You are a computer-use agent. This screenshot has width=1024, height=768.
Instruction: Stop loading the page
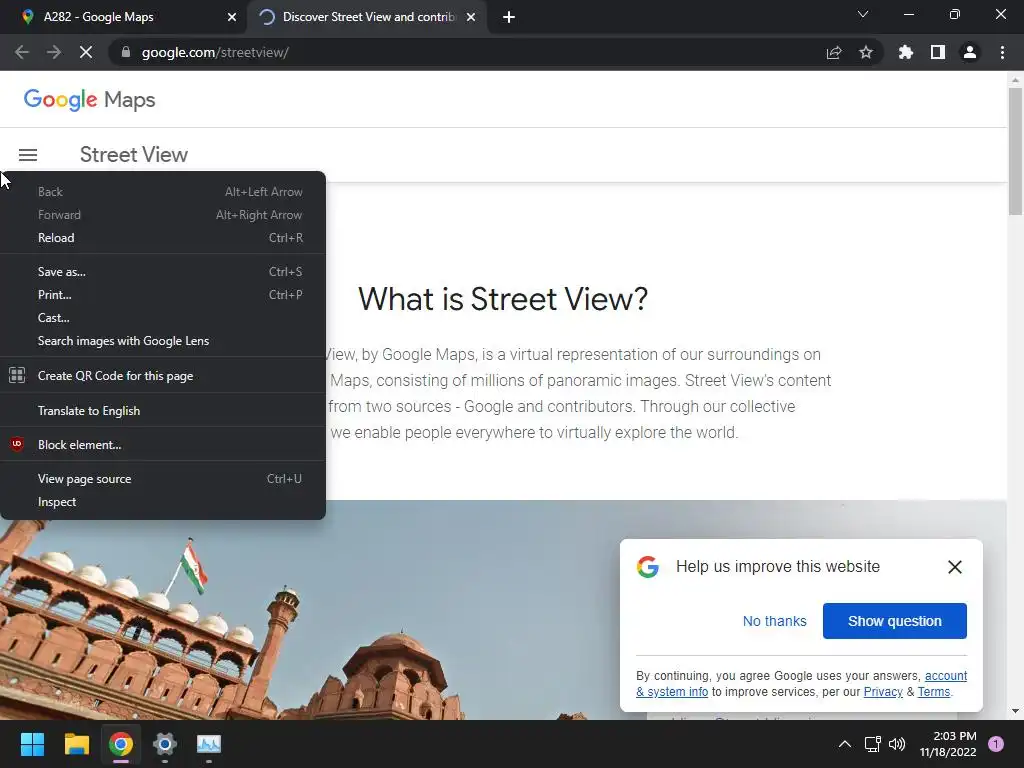tap(86, 52)
